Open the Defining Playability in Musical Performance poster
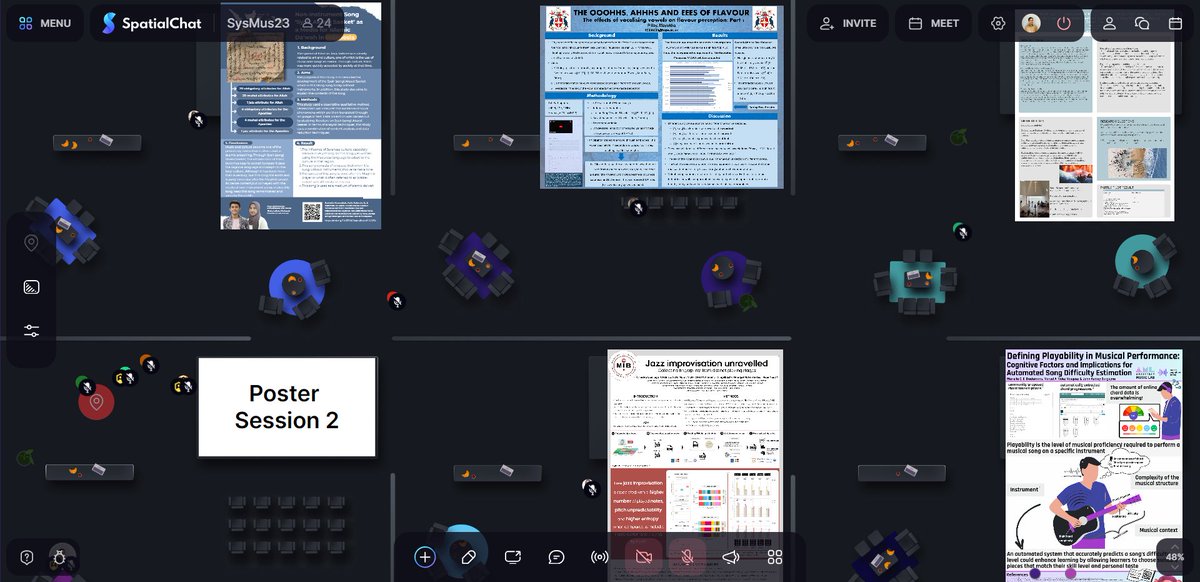Image resolution: width=1200 pixels, height=582 pixels. 1094,465
